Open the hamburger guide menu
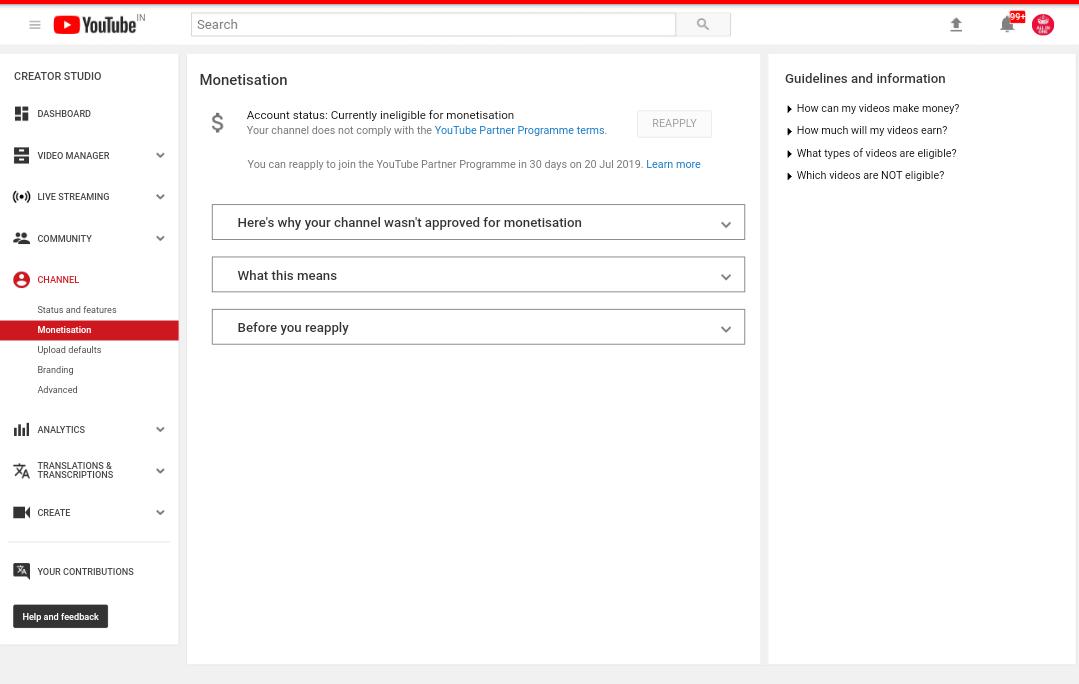 point(34,25)
